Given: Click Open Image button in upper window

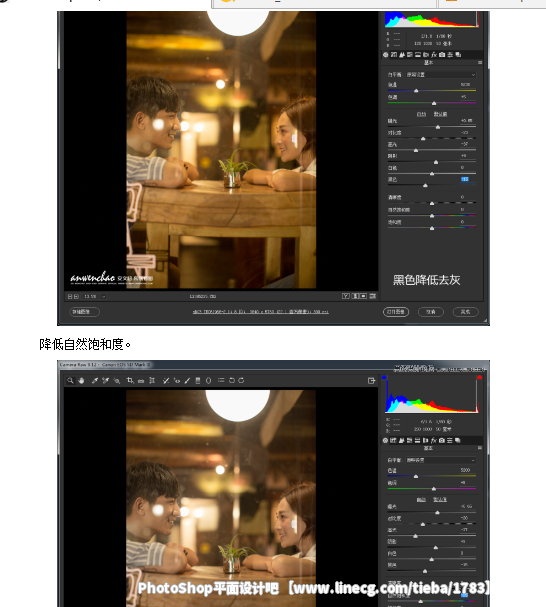Looking at the screenshot, I should (x=396, y=312).
